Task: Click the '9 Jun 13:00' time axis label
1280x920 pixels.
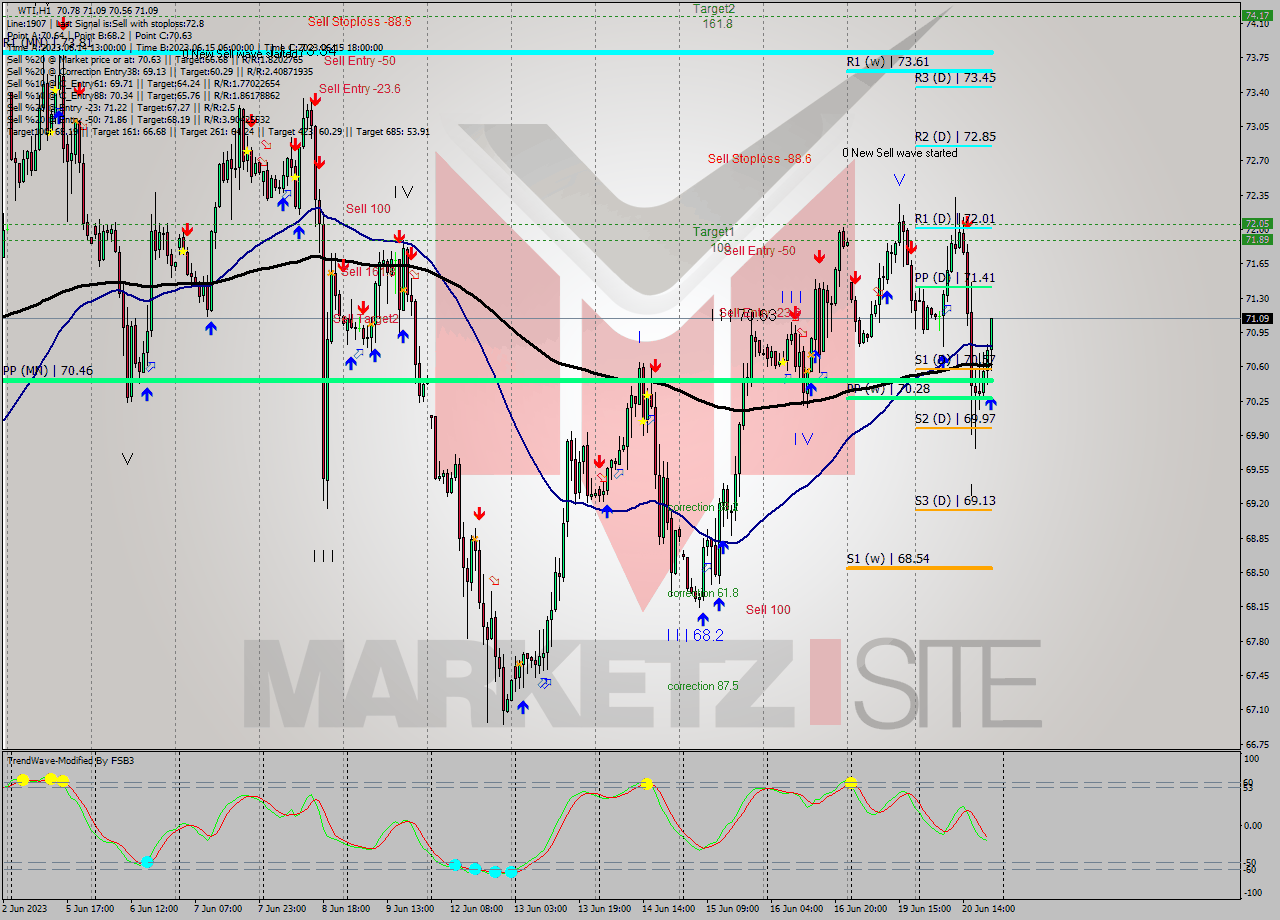Action: click(x=408, y=909)
